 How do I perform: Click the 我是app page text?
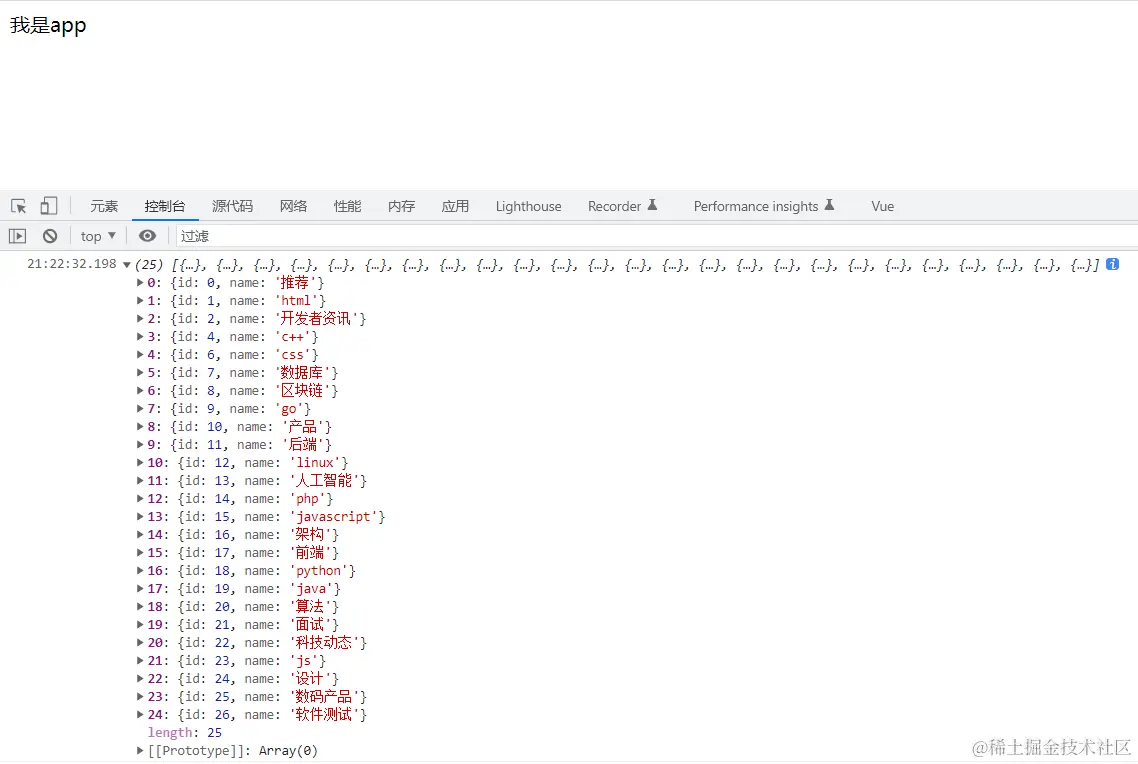(x=48, y=25)
